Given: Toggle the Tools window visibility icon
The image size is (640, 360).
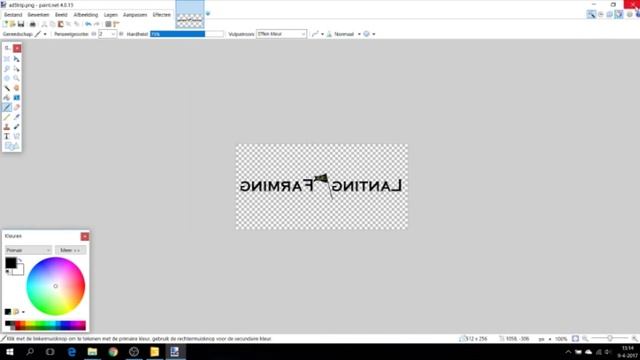Looking at the screenshot, I should (x=591, y=14).
